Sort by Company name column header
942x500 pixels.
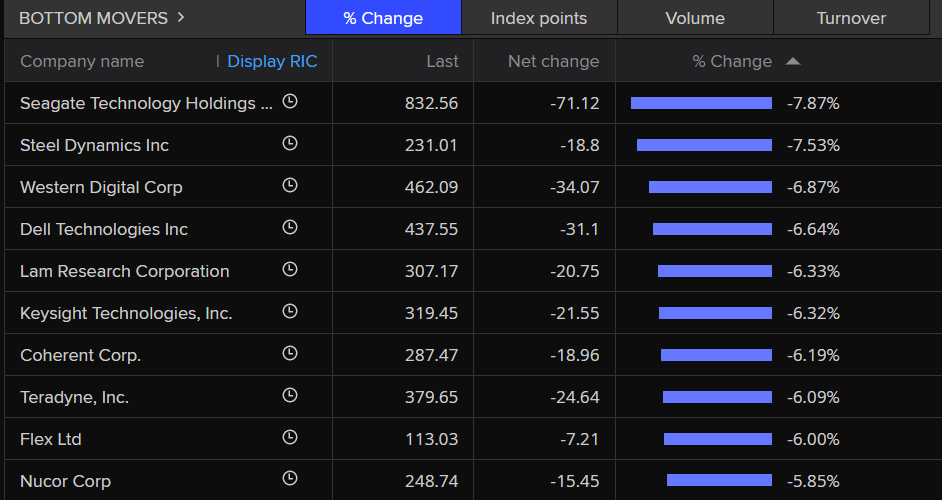(x=82, y=61)
